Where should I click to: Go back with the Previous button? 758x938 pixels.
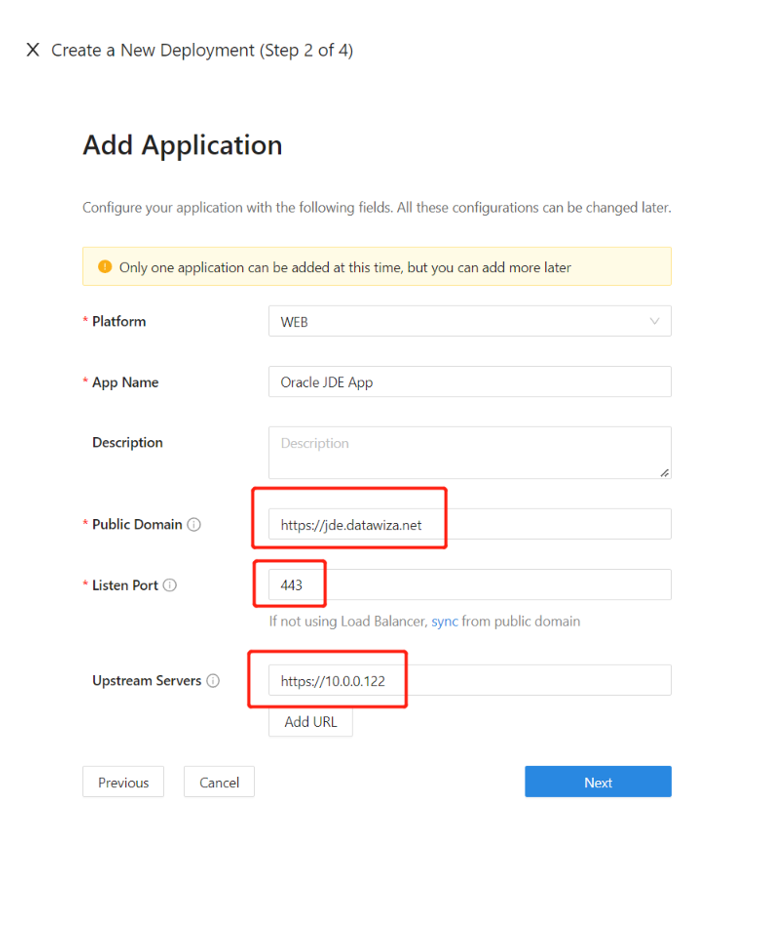[x=123, y=782]
